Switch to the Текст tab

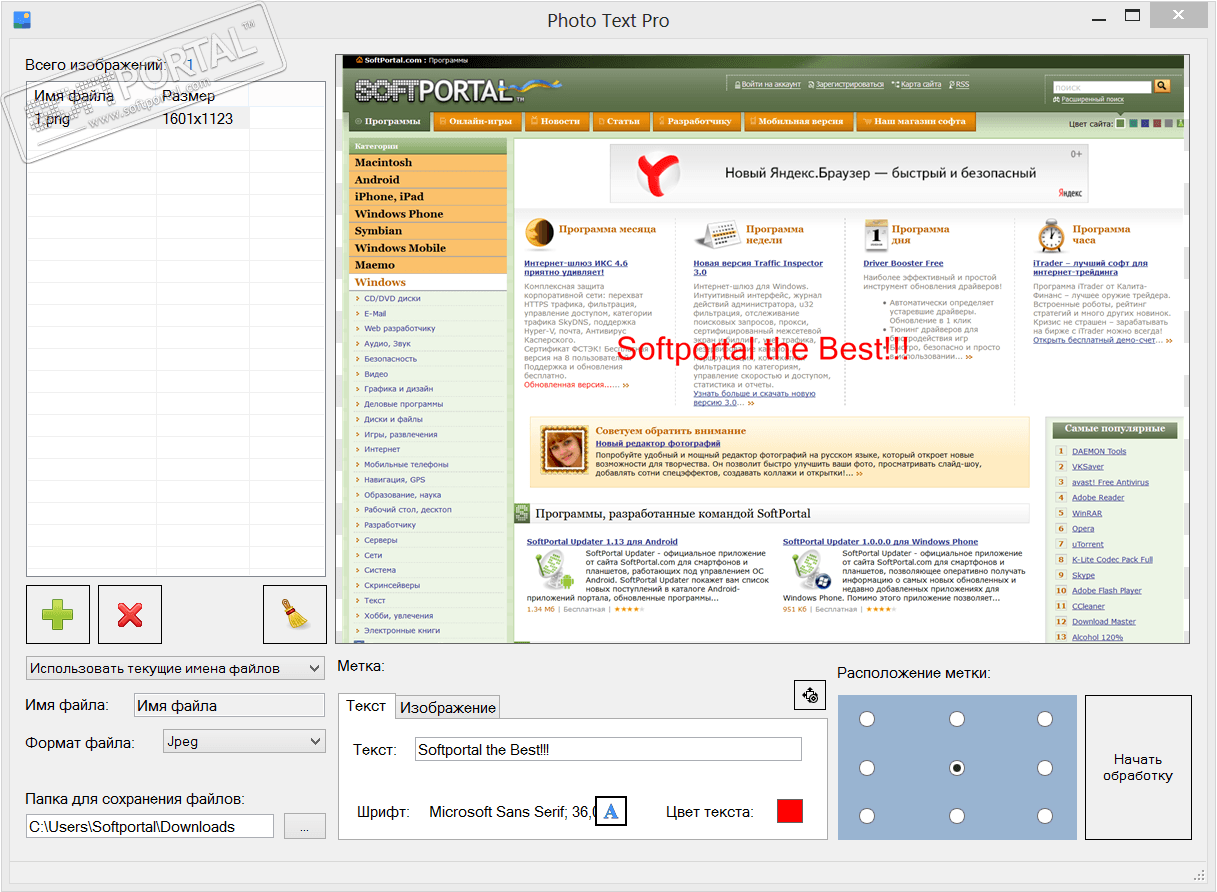click(x=366, y=706)
